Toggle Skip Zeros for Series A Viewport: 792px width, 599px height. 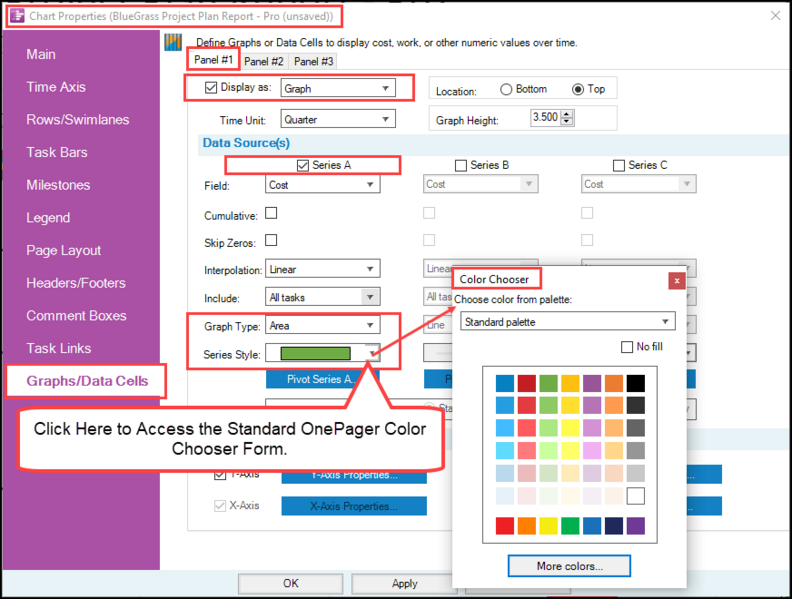[271, 240]
